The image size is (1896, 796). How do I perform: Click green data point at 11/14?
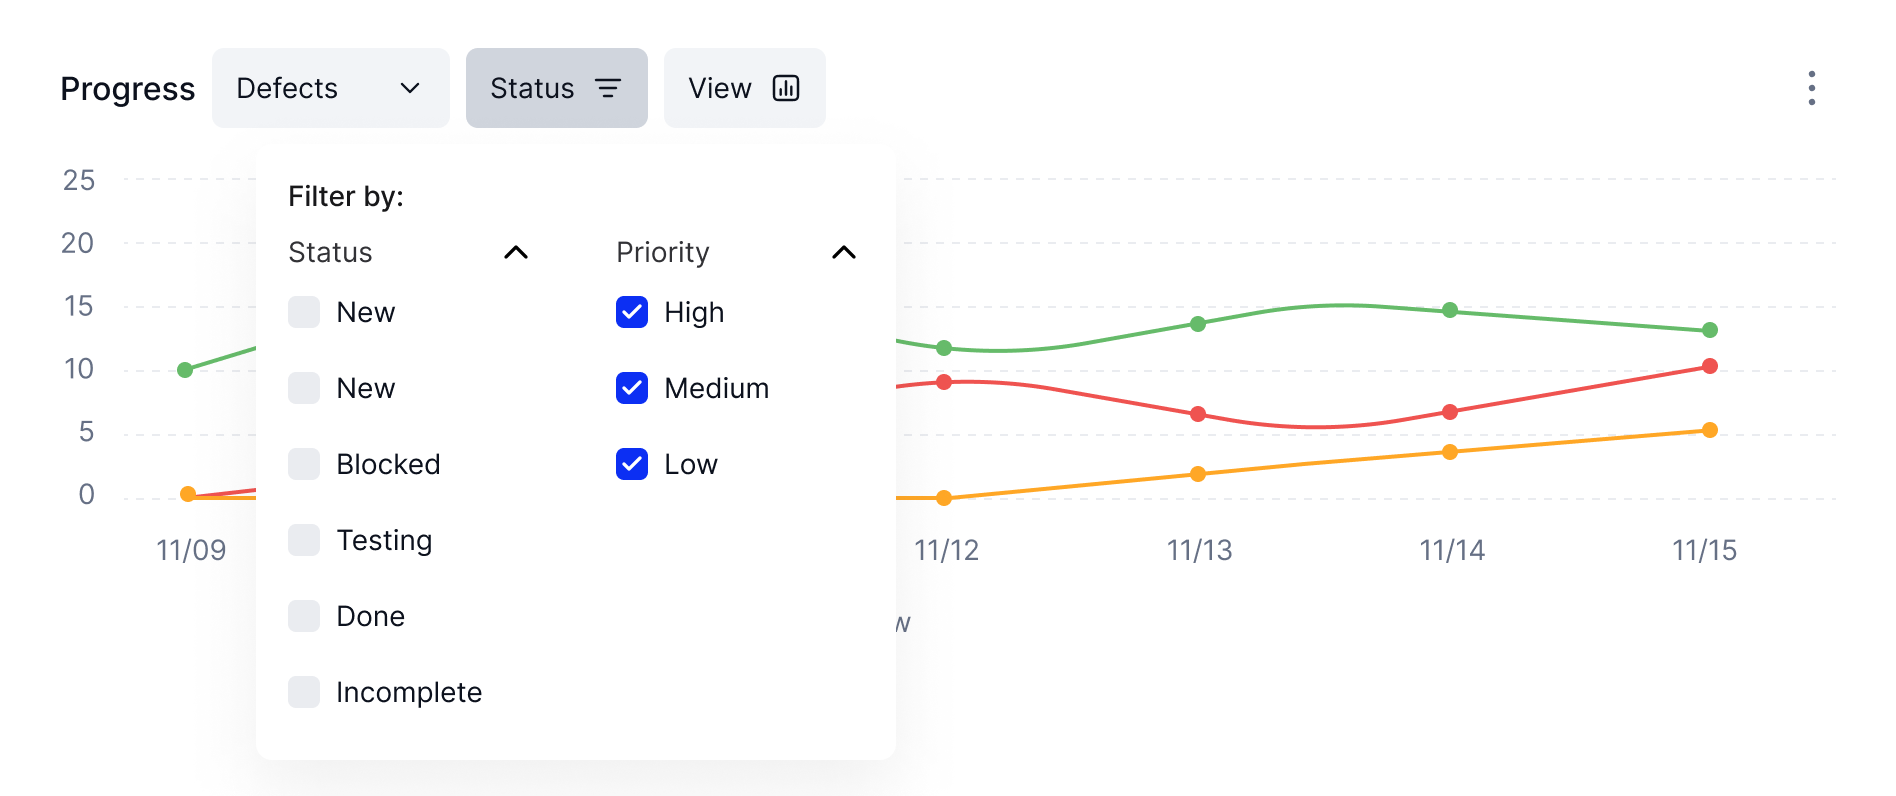coord(1450,310)
